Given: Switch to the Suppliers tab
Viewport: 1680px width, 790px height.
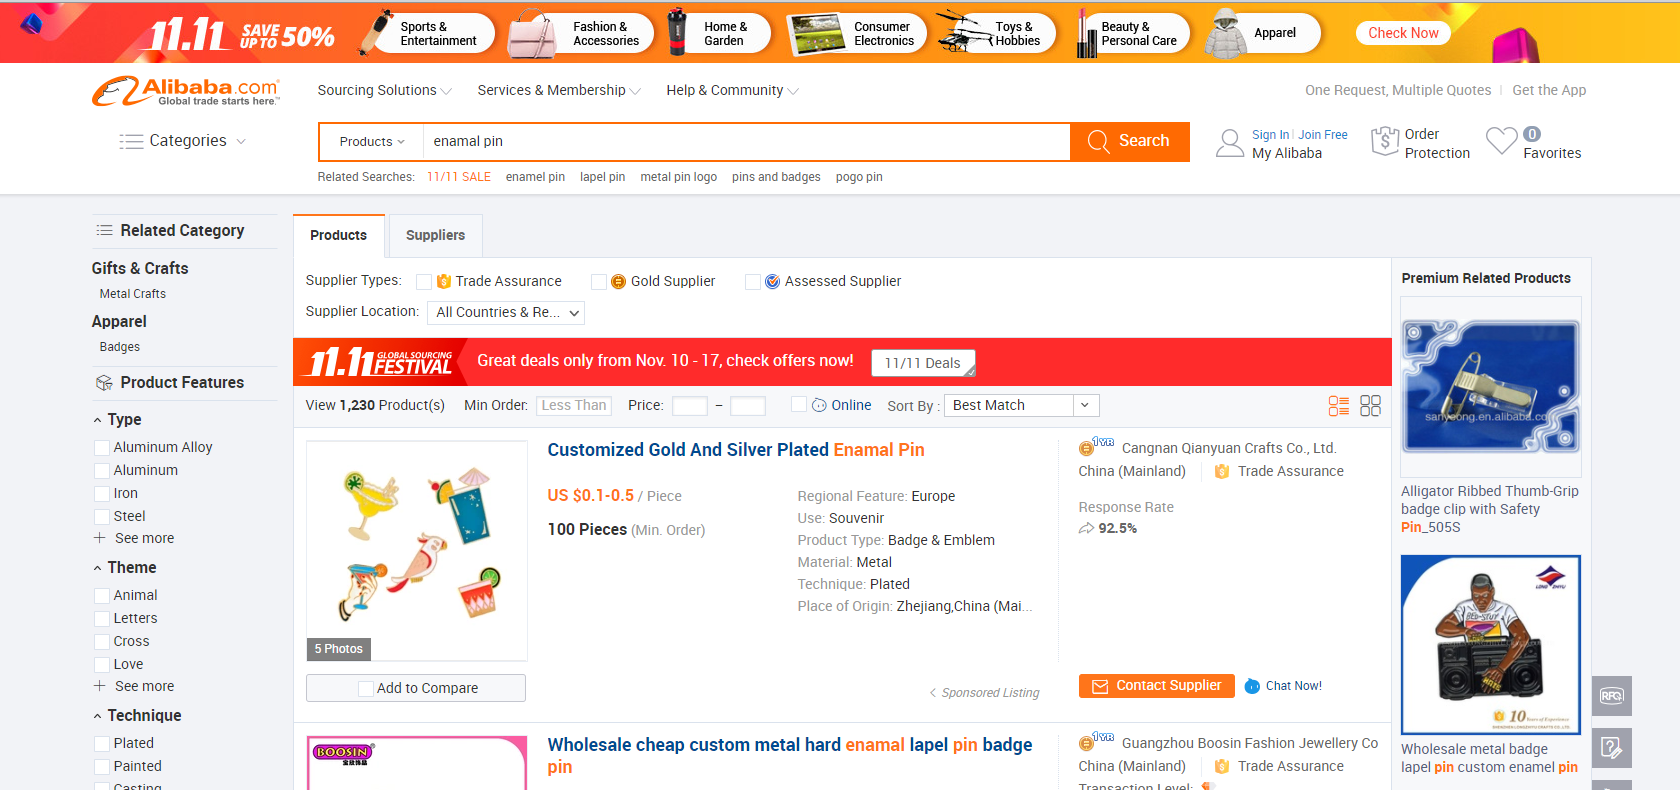Looking at the screenshot, I should pos(435,235).
